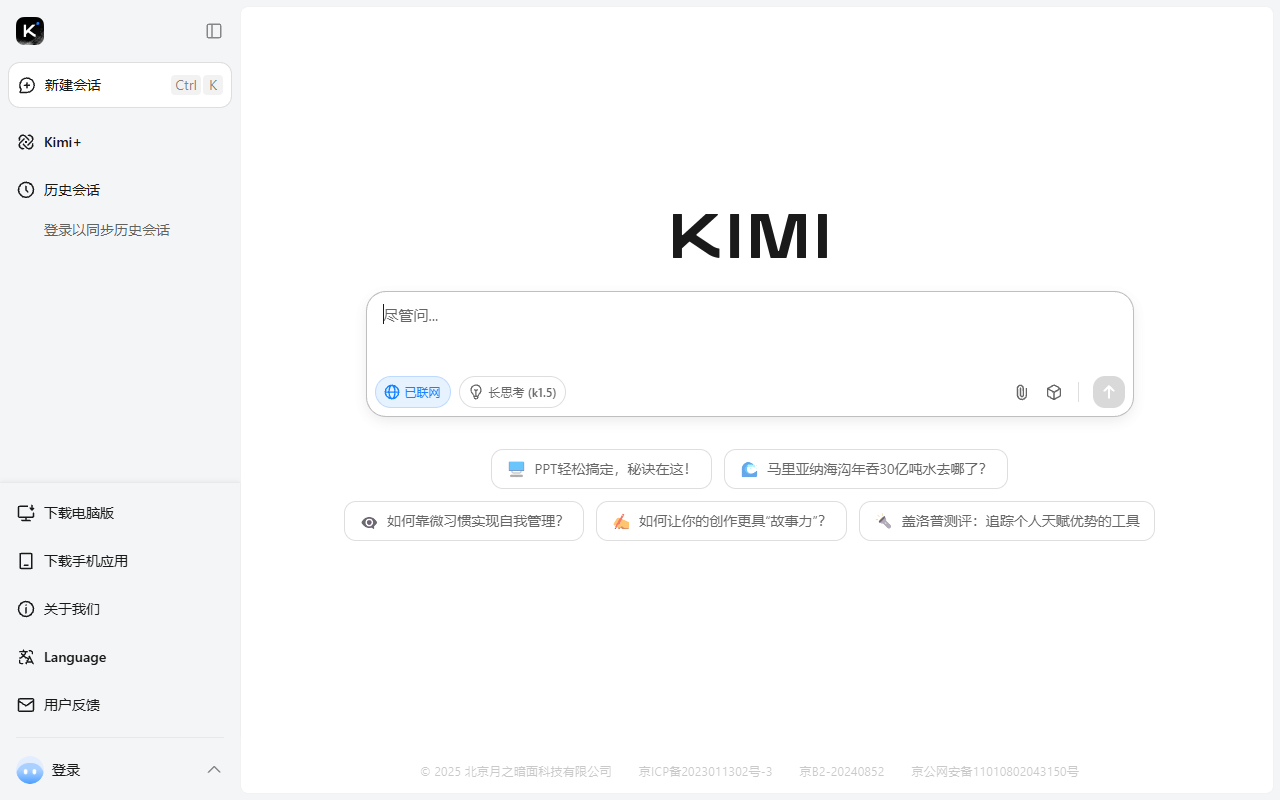Select suggestion 盖洛普测评：追踪个人天赋优势的工具
The width and height of the screenshot is (1280, 800).
pyautogui.click(x=1007, y=521)
